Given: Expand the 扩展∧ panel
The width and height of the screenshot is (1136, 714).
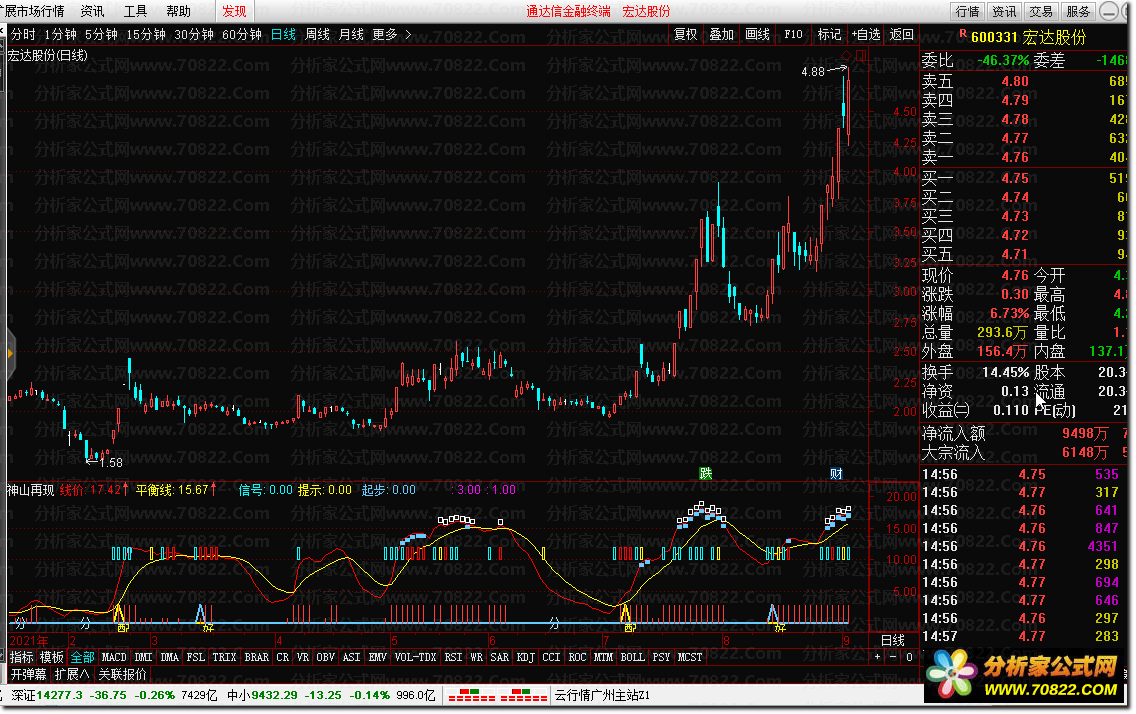Looking at the screenshot, I should (72, 674).
